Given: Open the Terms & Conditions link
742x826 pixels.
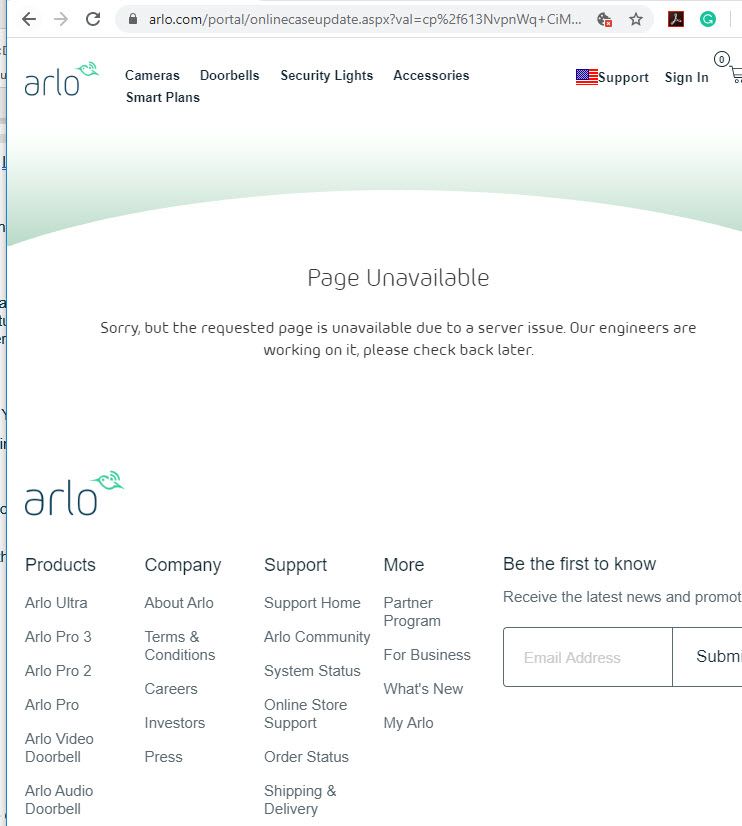Looking at the screenshot, I should (x=180, y=645).
